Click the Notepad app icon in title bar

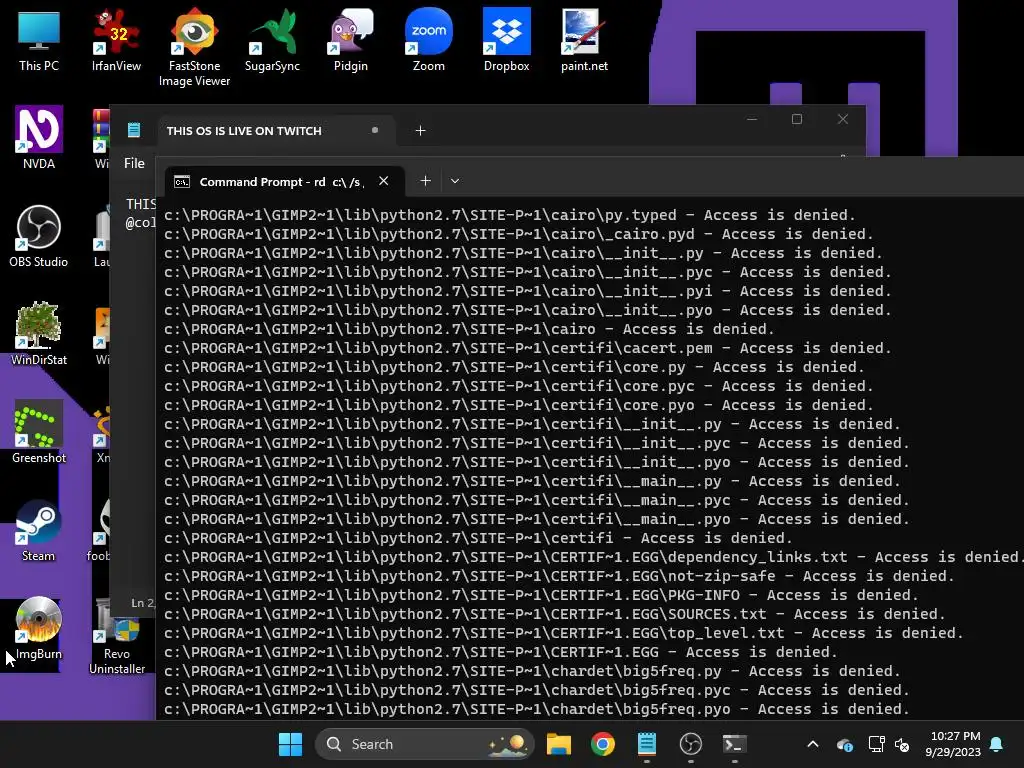point(134,130)
